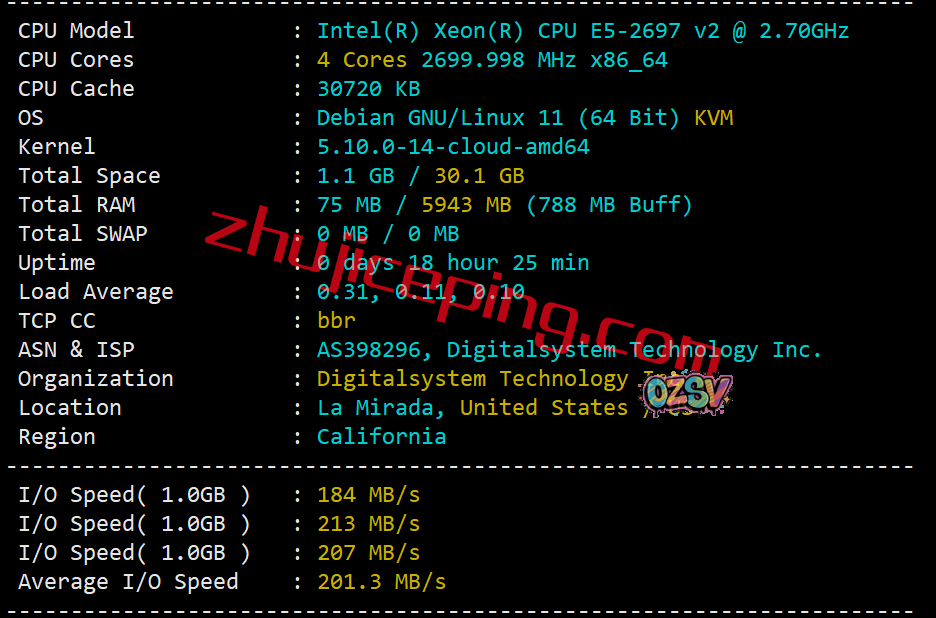The width and height of the screenshot is (936, 618).
Task: Click the California region value
Action: point(381,437)
